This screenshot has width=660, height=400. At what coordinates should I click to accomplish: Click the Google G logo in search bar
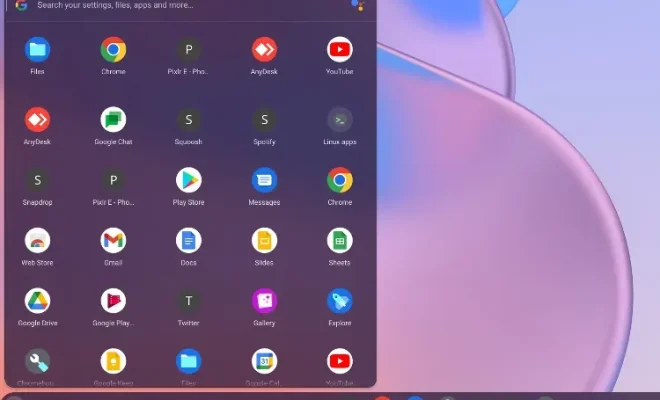point(21,5)
